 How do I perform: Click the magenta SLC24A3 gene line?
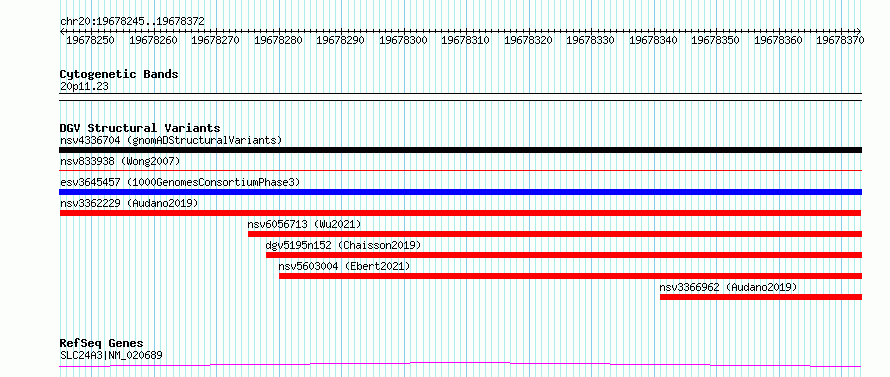tap(461, 365)
